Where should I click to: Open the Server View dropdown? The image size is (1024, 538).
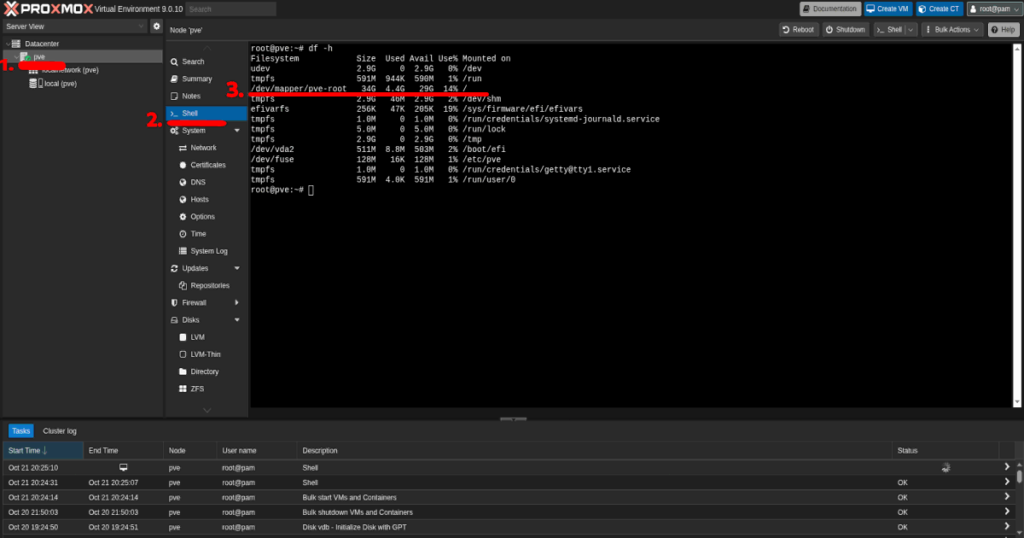click(74, 26)
